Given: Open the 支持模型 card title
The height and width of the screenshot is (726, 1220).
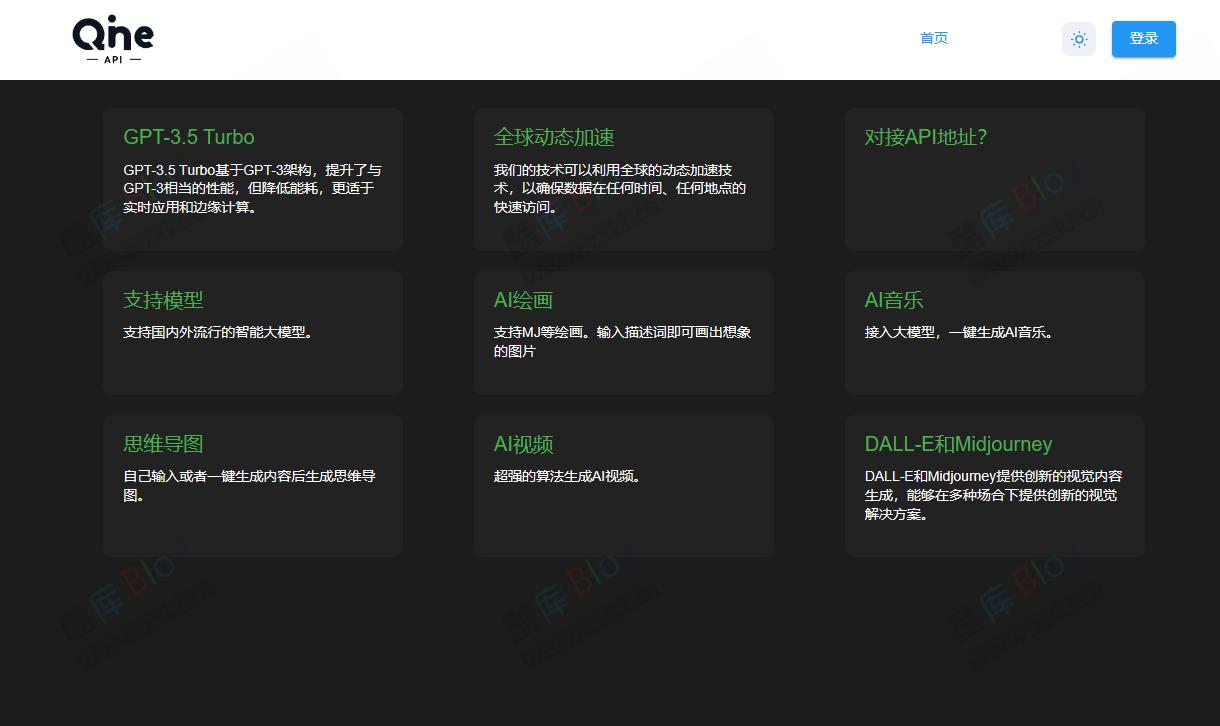Looking at the screenshot, I should coord(163,300).
